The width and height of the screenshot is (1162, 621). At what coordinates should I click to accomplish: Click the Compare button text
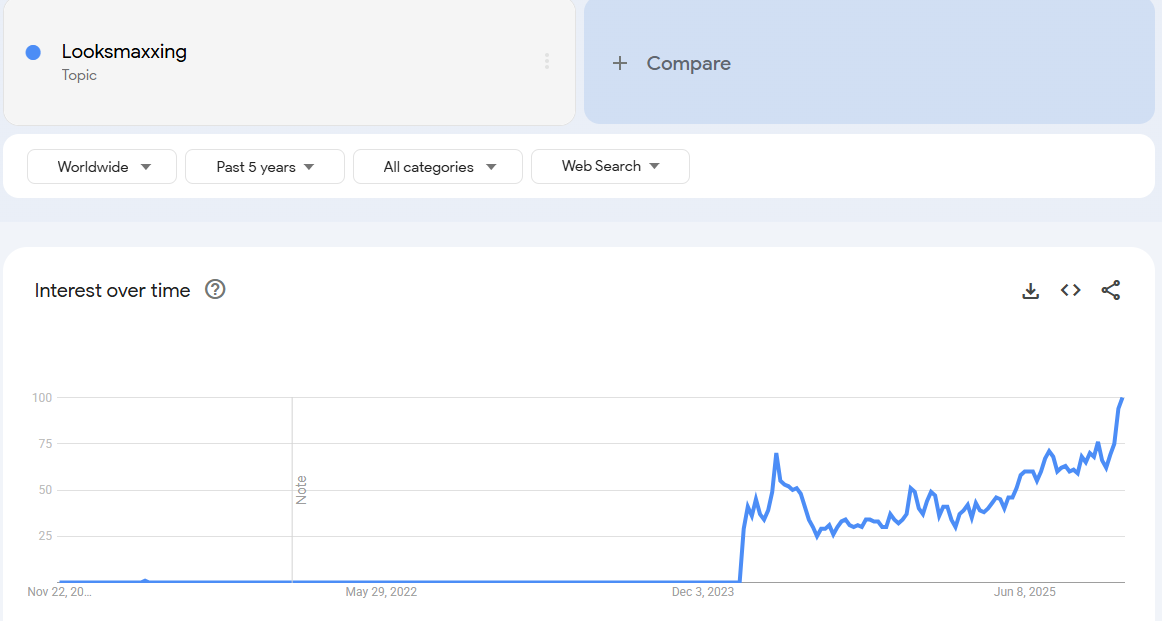pos(688,63)
